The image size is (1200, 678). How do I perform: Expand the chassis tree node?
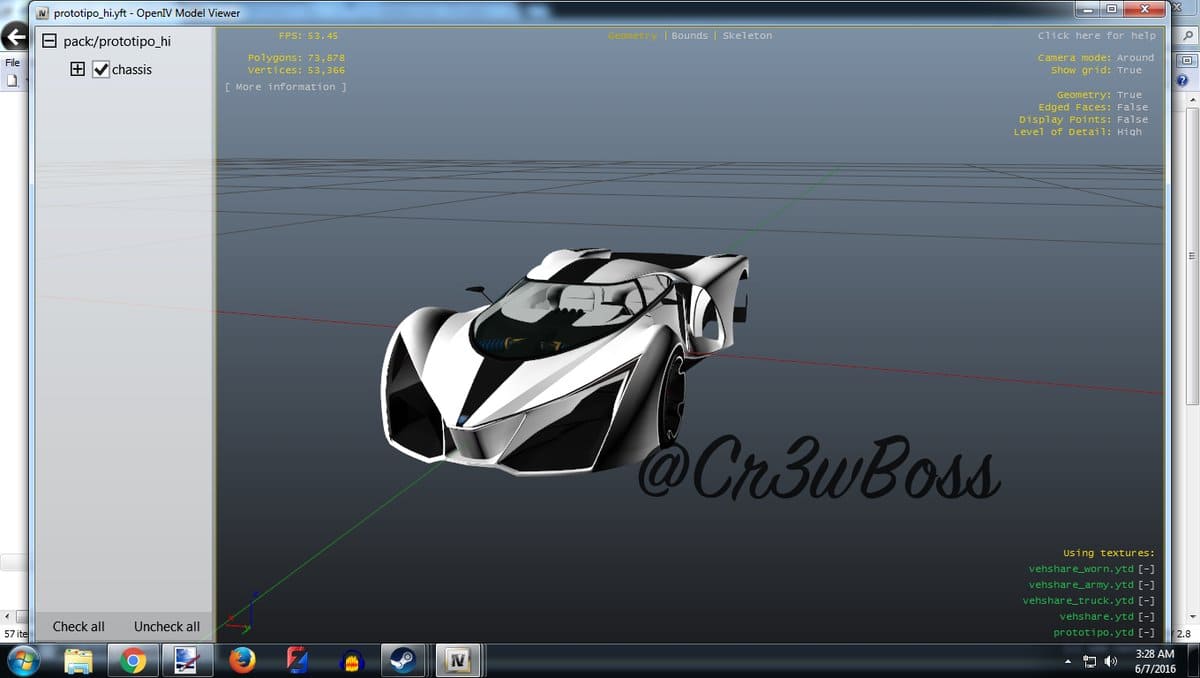pyautogui.click(x=78, y=70)
